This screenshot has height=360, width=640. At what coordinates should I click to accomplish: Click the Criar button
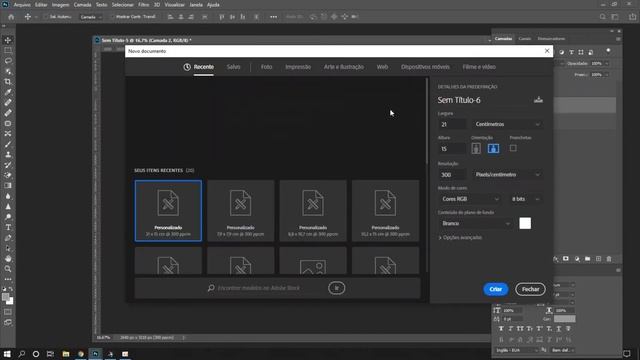point(496,289)
